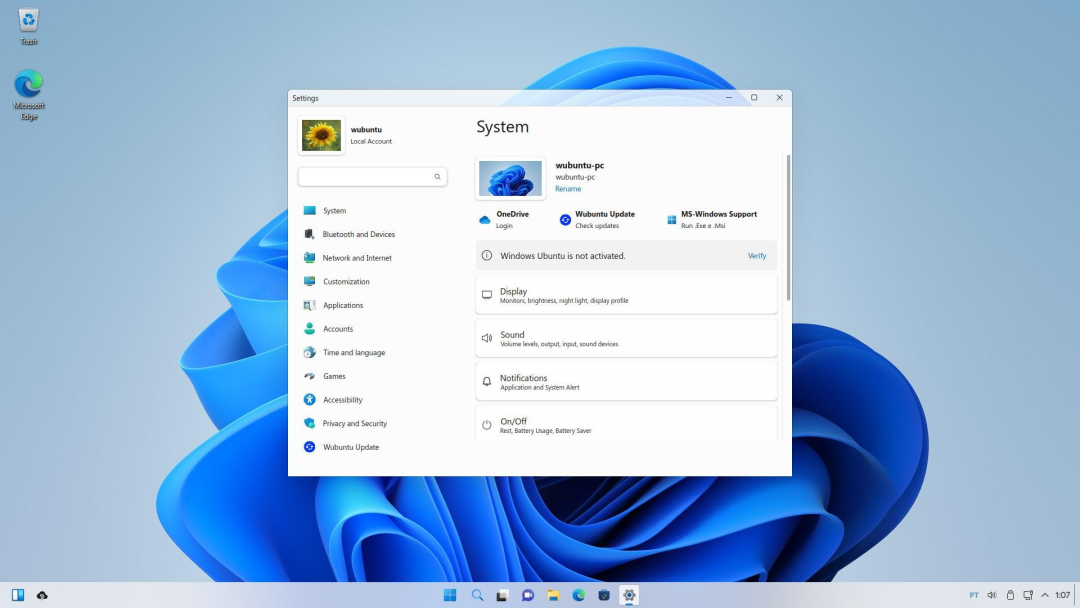
Task: Rename the wubuntu-pc computer
Action: (568, 188)
